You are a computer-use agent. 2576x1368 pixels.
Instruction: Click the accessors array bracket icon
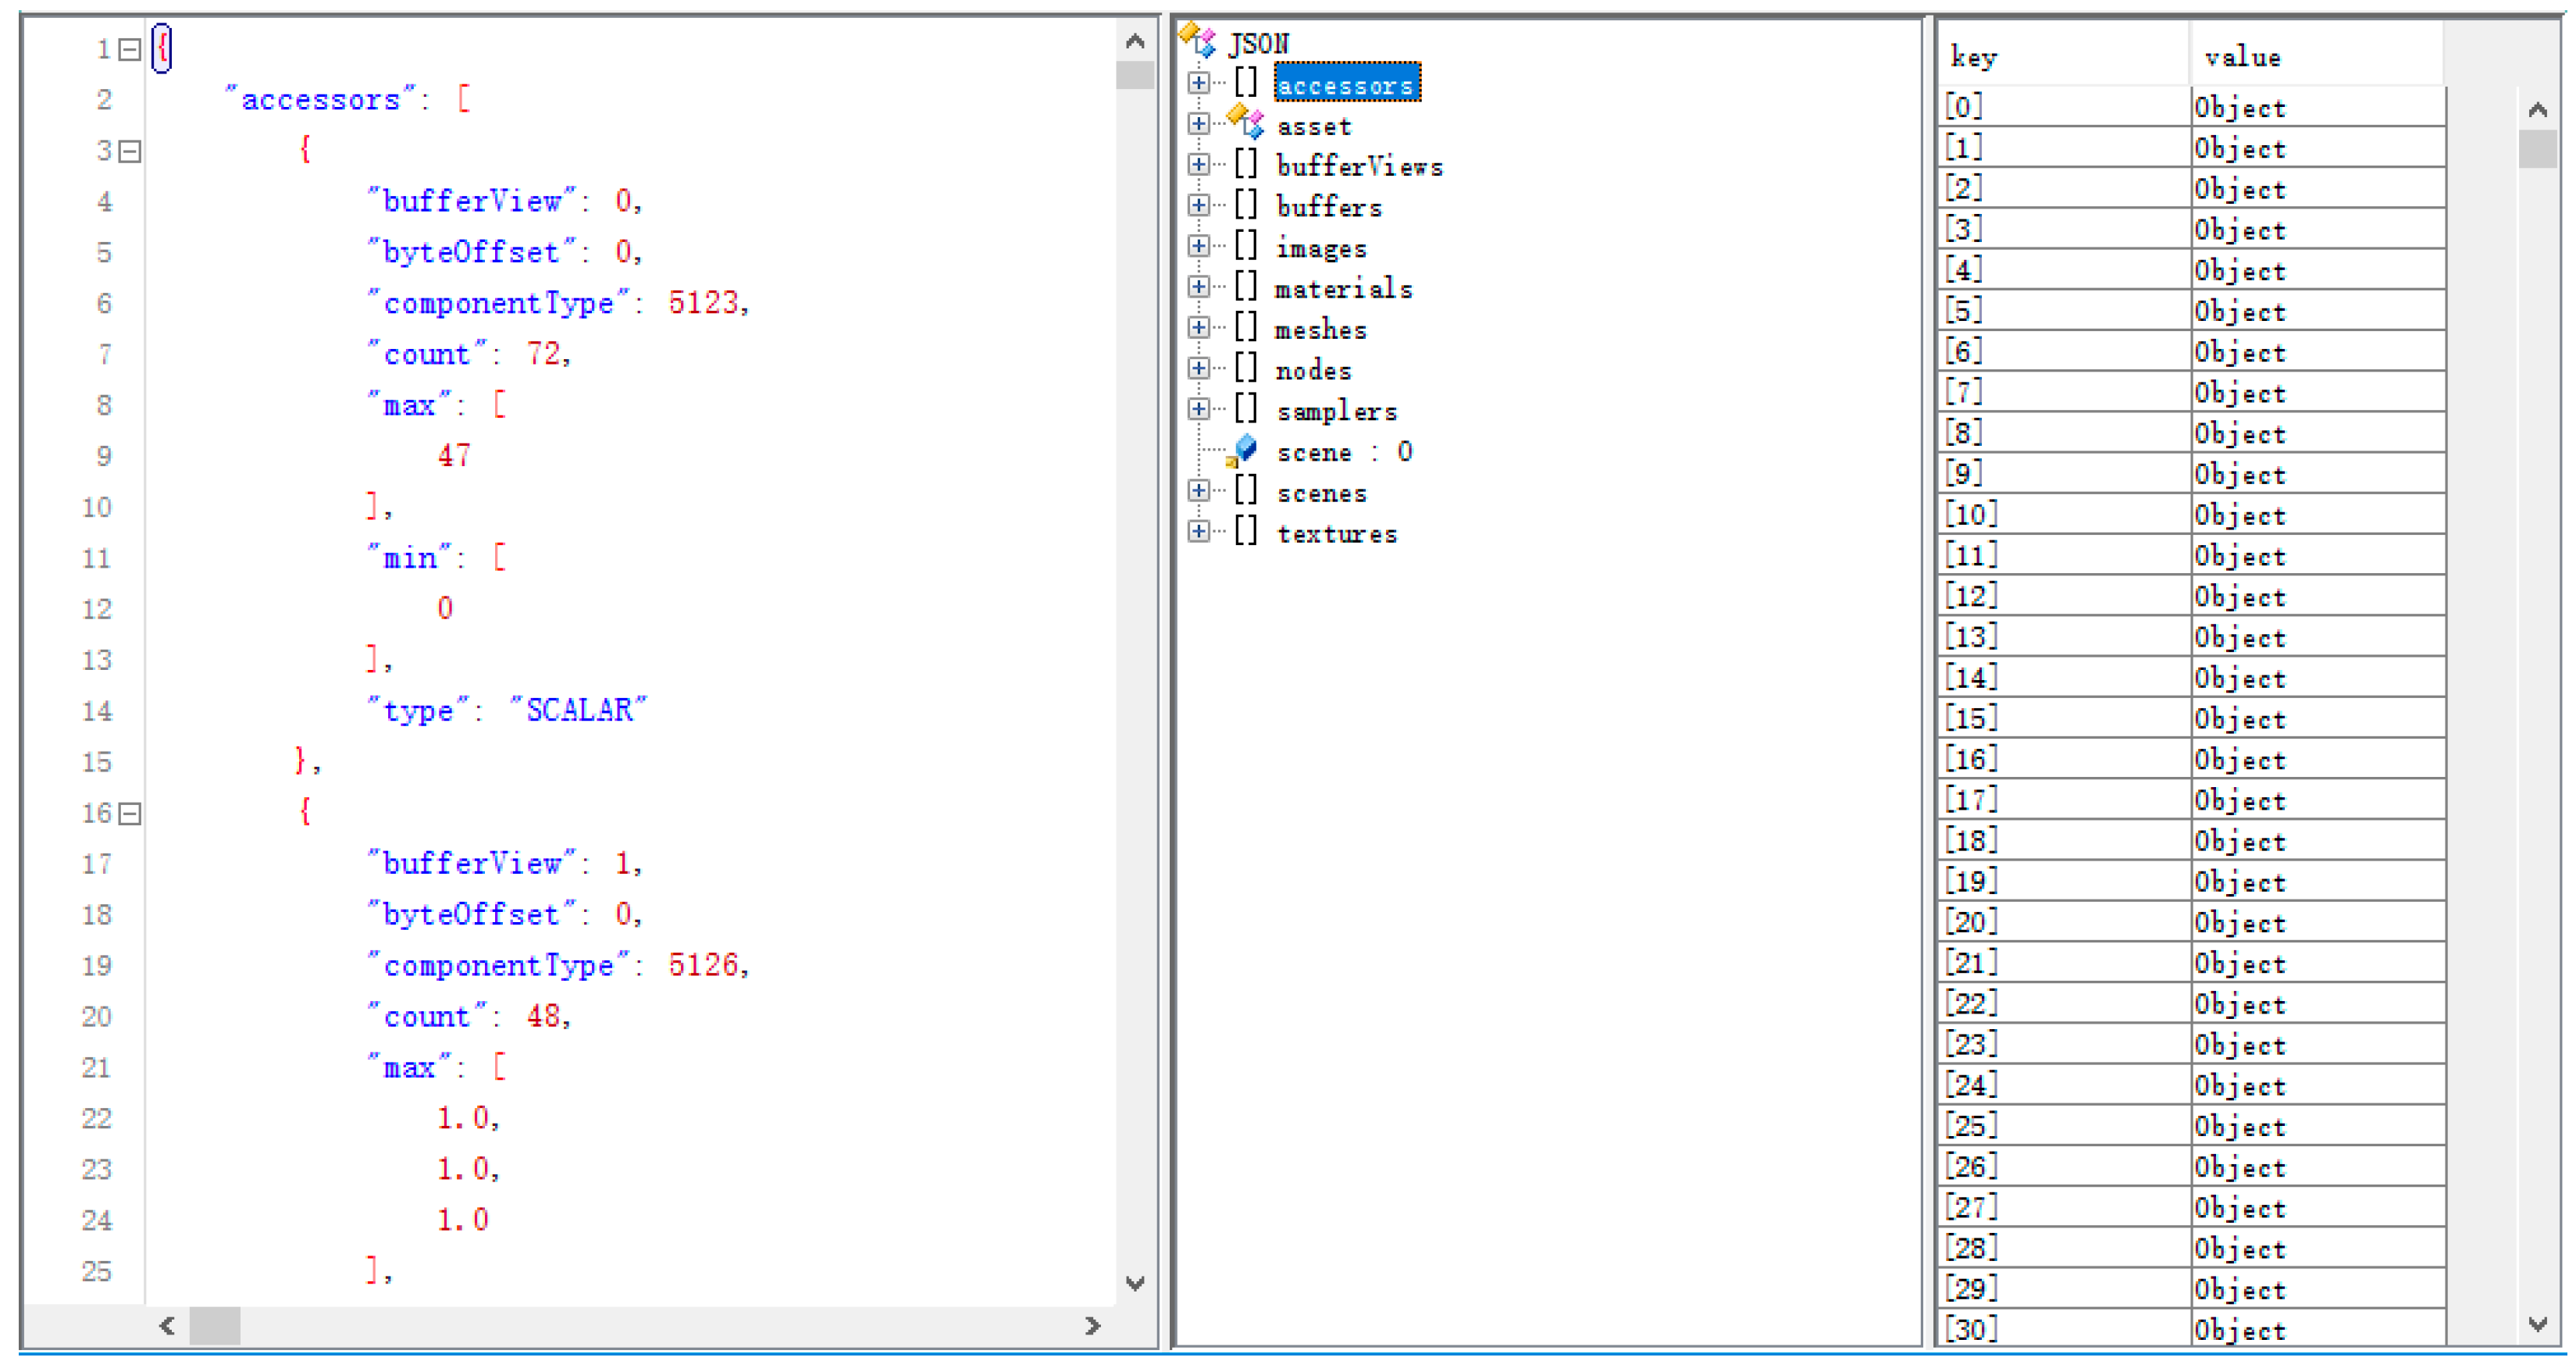point(1245,82)
